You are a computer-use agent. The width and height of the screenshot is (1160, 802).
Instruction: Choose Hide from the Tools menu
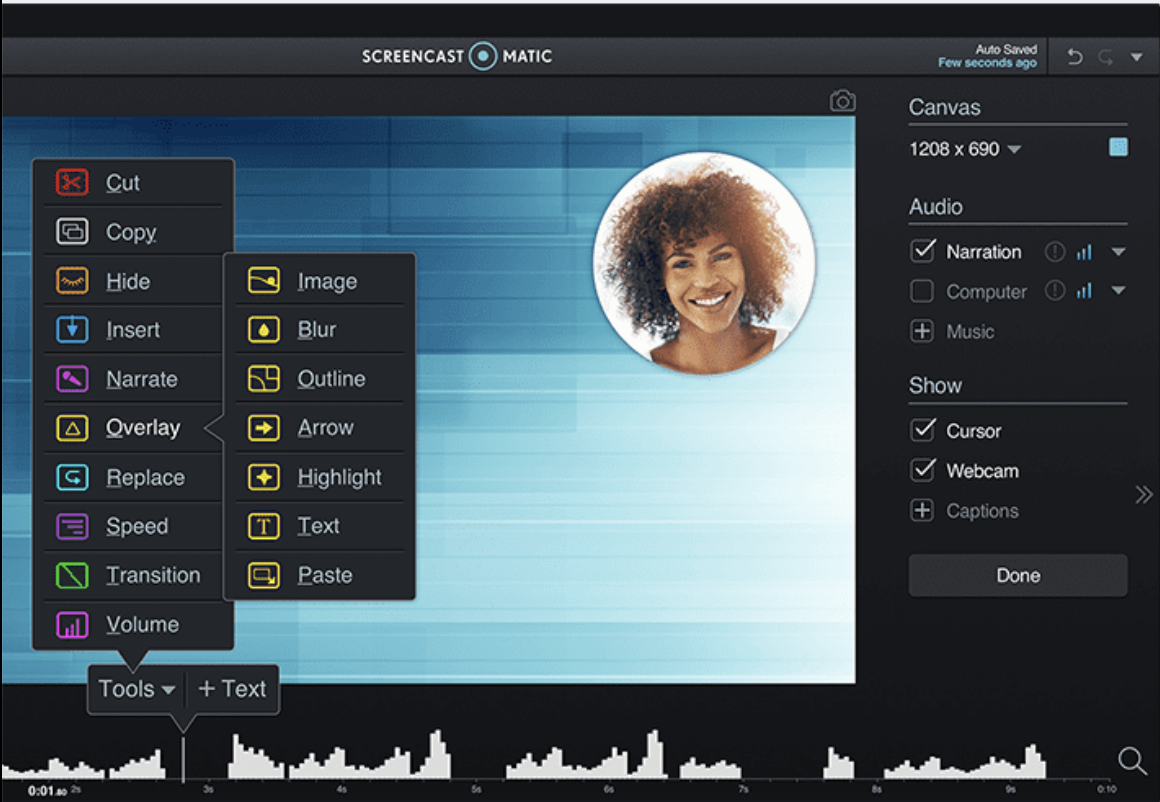click(133, 280)
